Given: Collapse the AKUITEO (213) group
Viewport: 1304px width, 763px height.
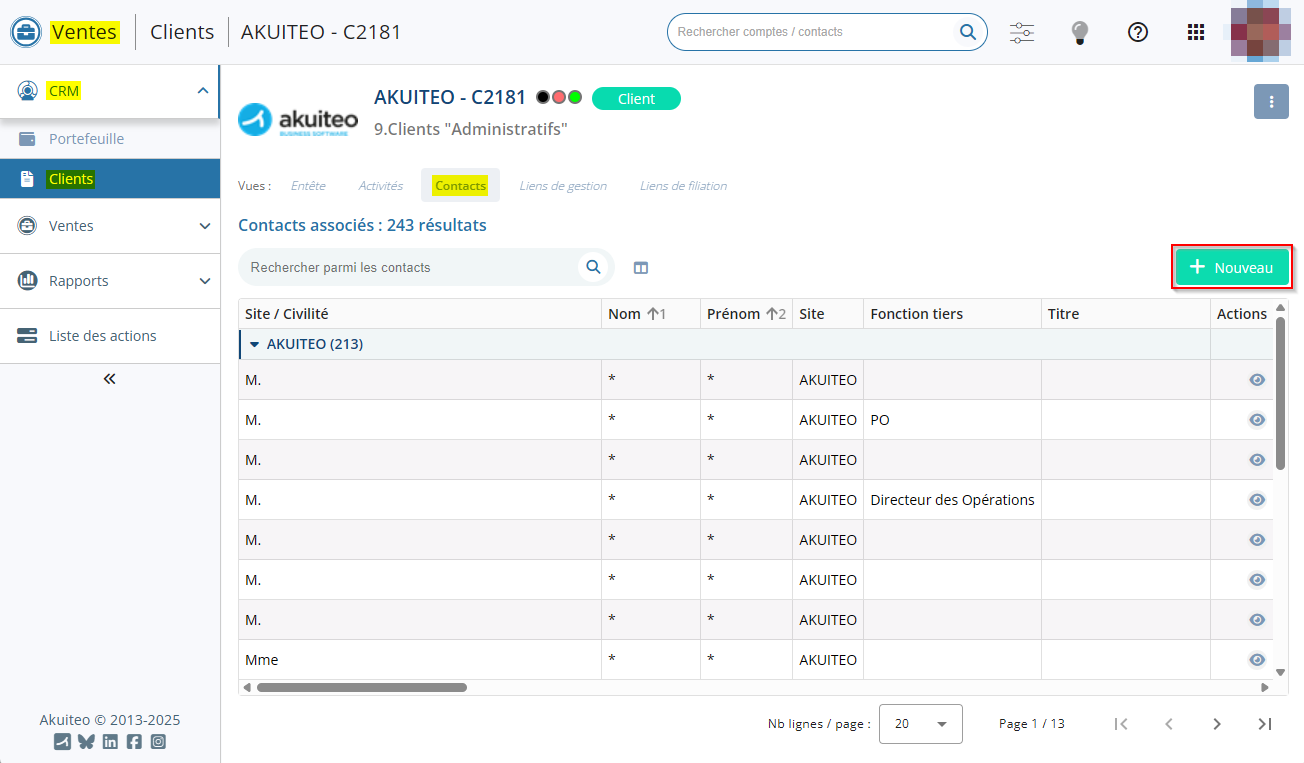Looking at the screenshot, I should [254, 344].
